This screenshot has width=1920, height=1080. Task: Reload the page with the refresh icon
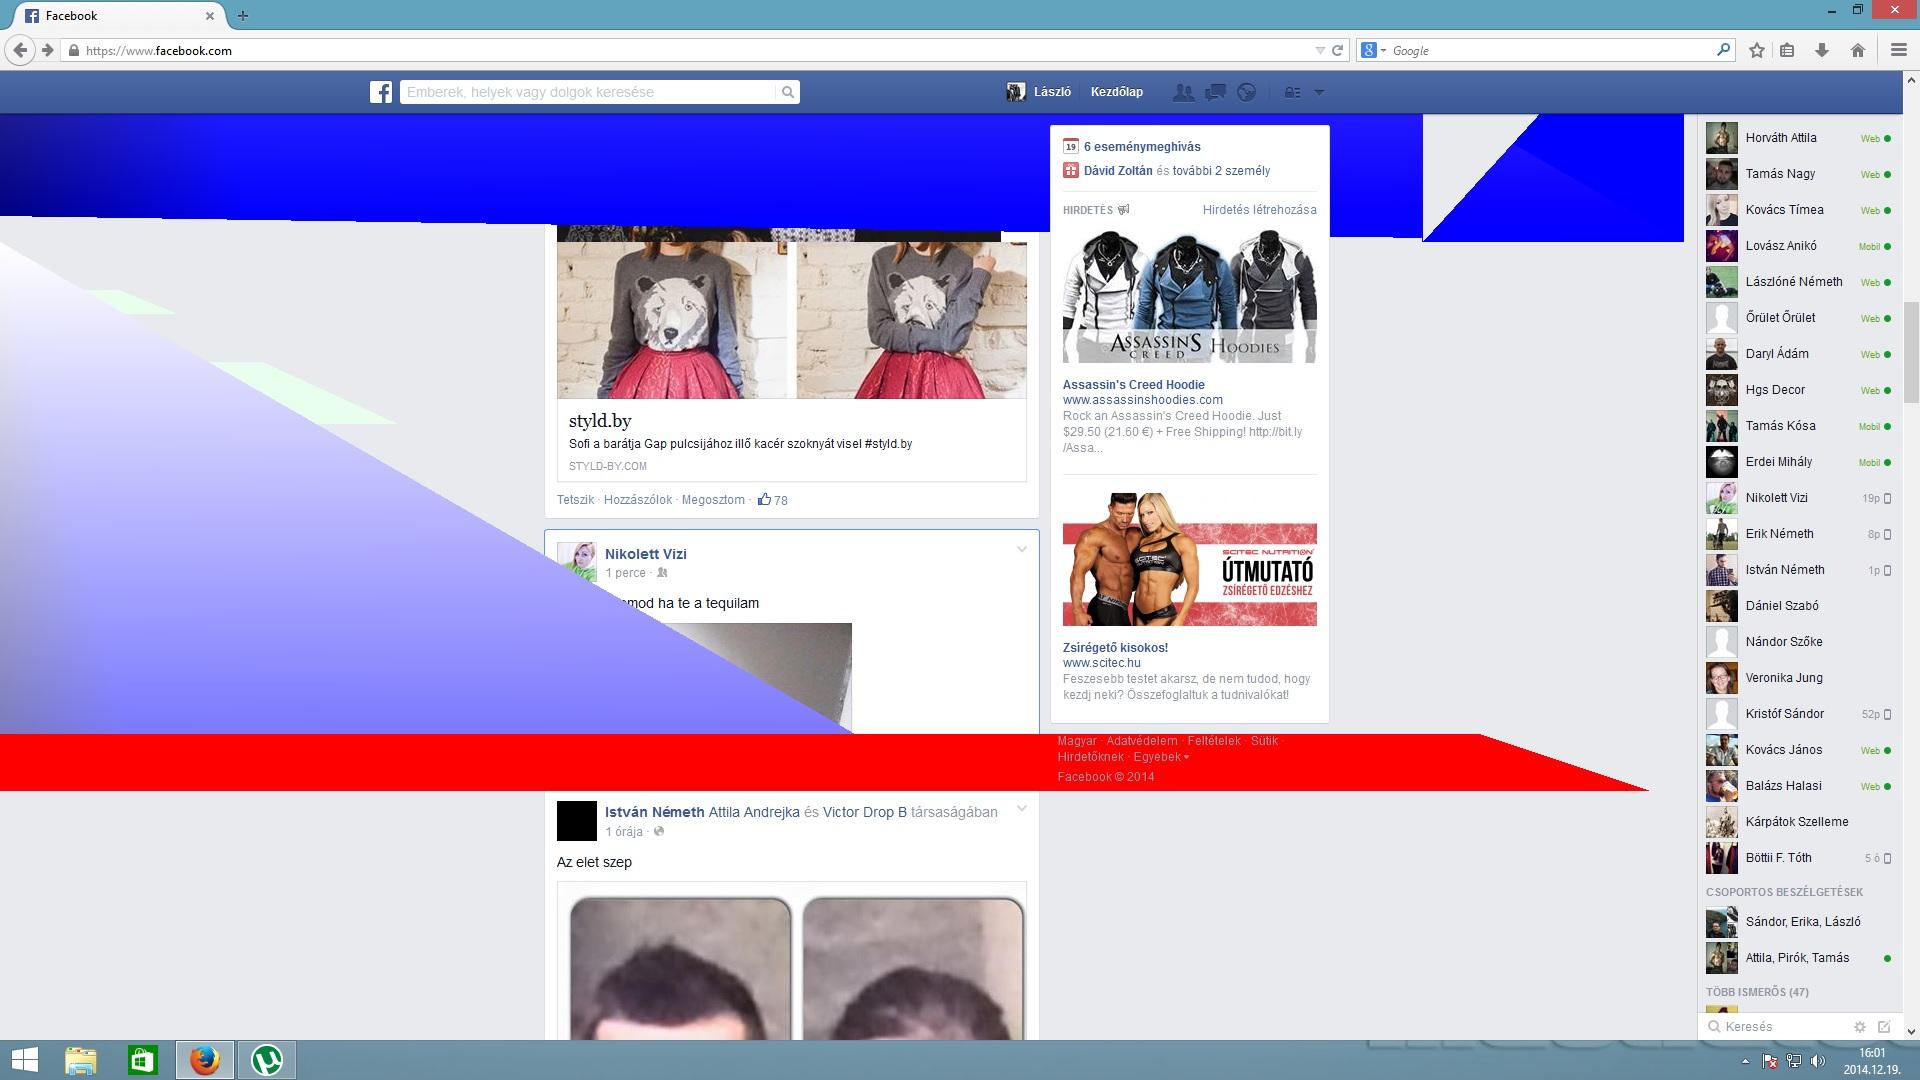tap(1337, 50)
